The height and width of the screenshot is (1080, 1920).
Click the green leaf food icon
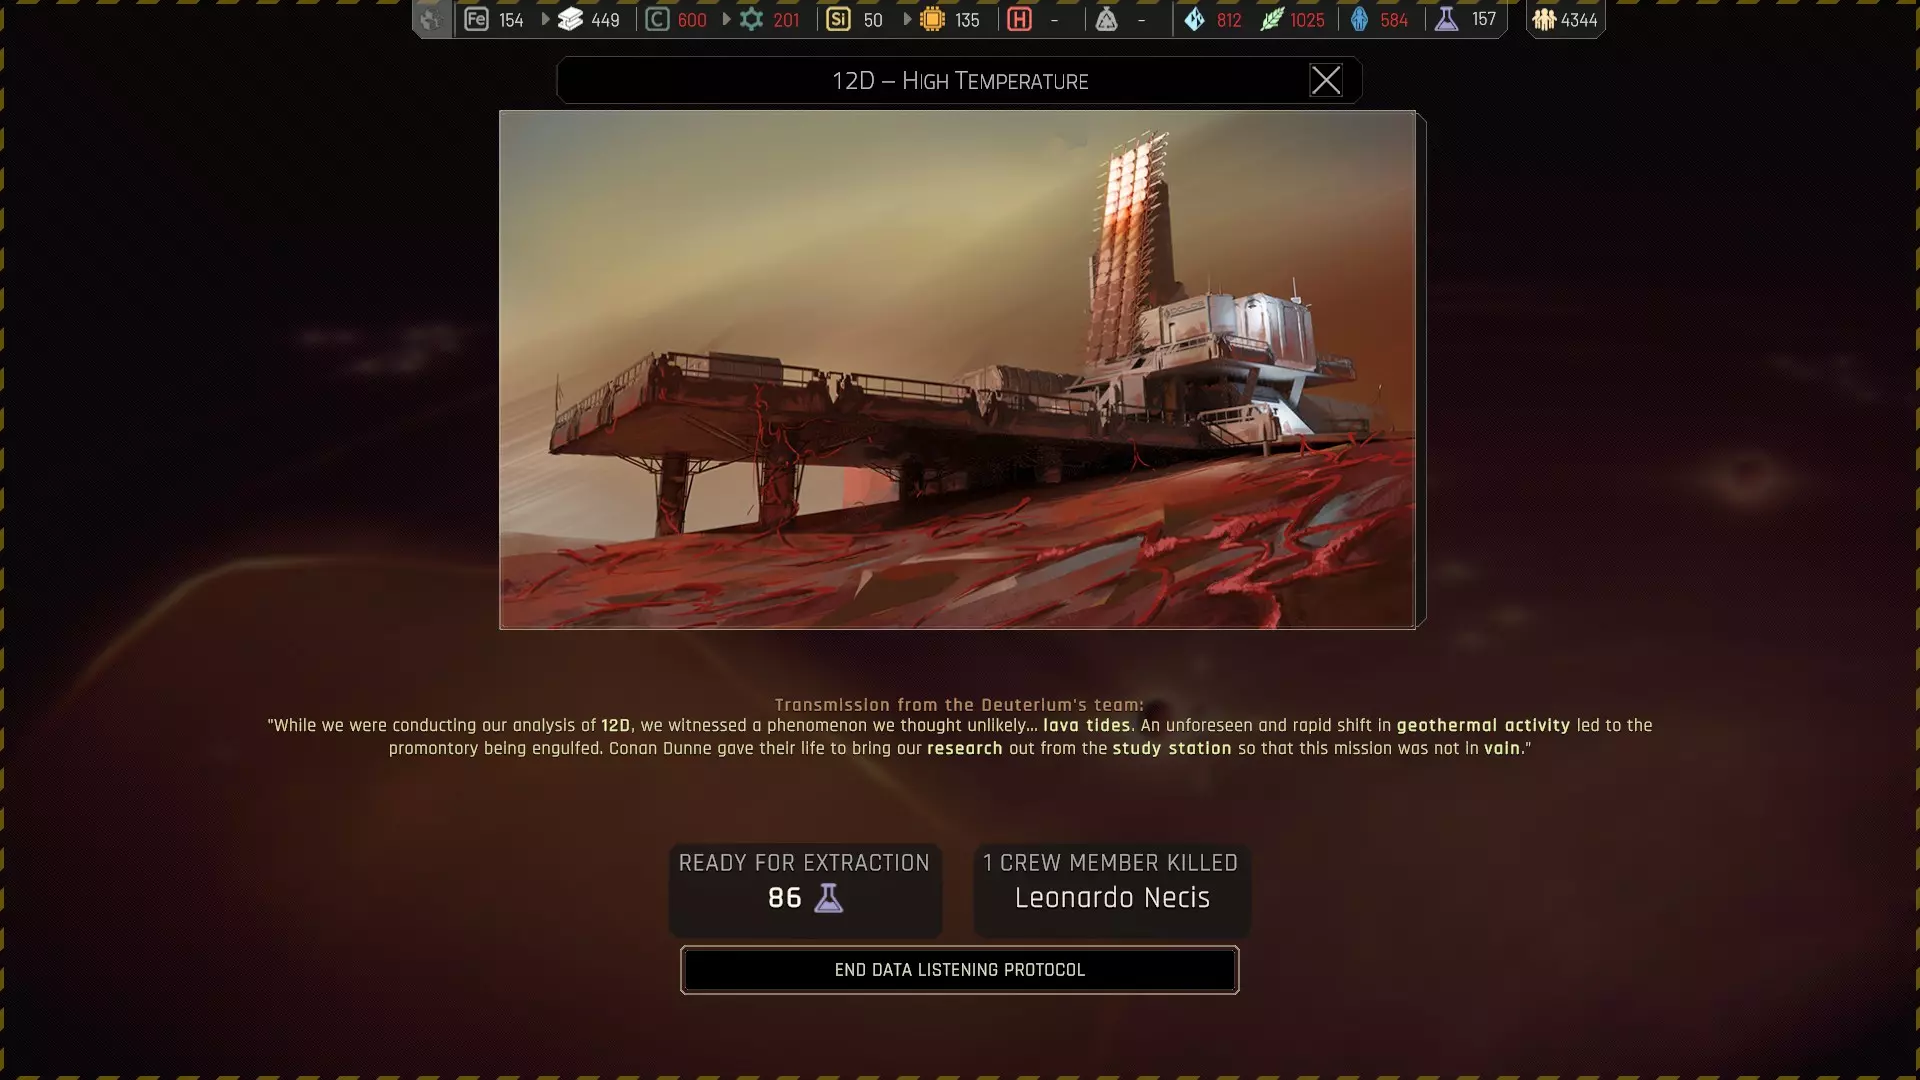(x=1271, y=19)
